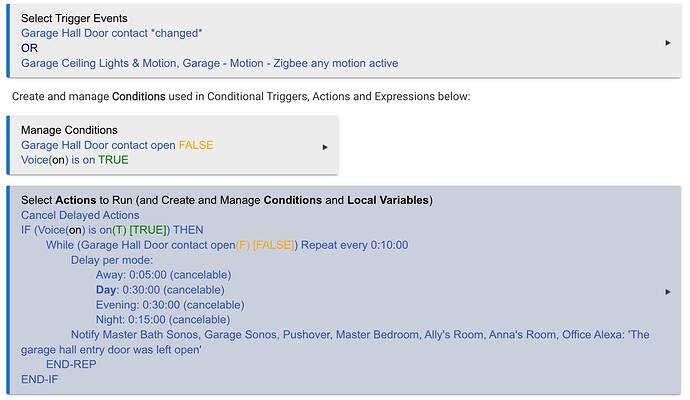
Task: Click Garage Hall Door contact *changed* trigger
Action: tap(112, 33)
